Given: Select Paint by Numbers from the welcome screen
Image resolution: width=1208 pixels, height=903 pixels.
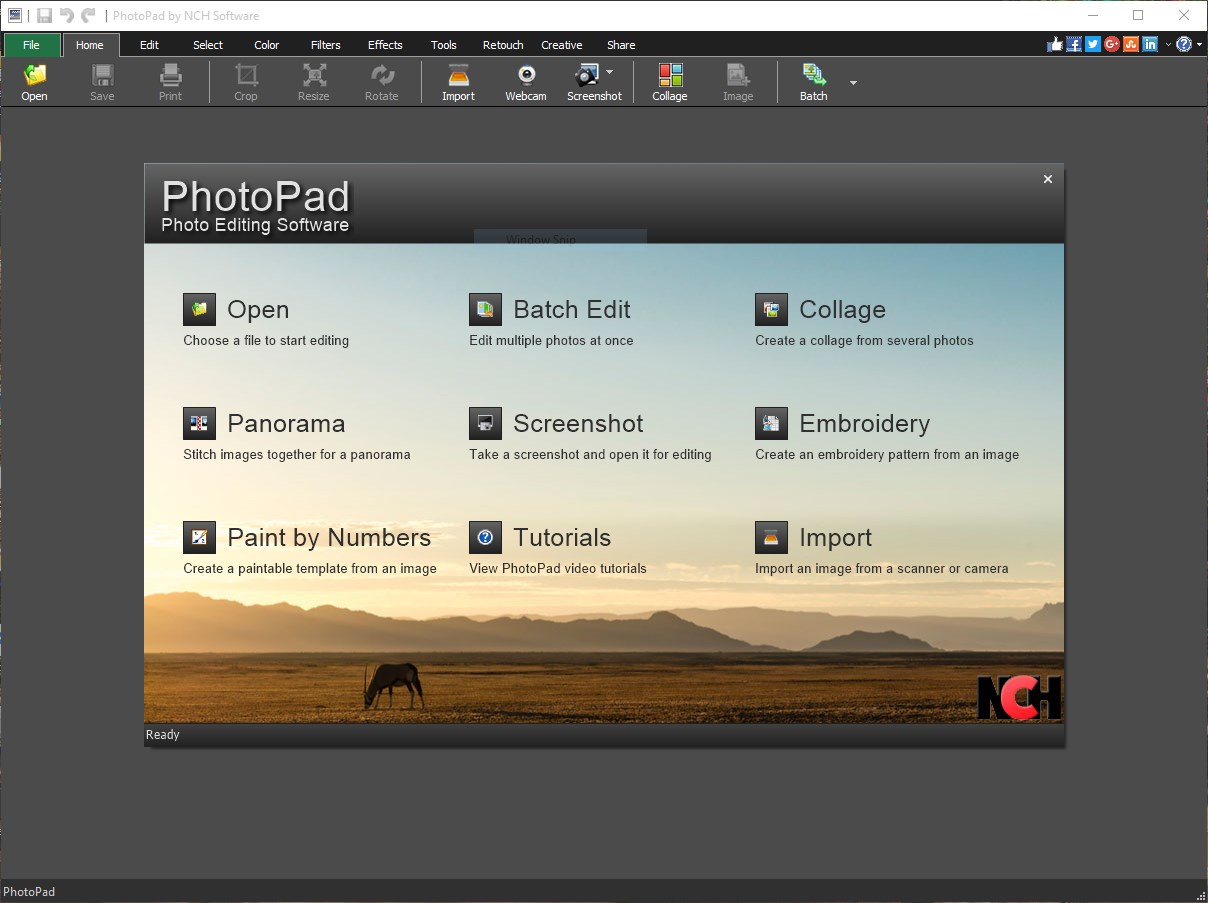Looking at the screenshot, I should [x=326, y=537].
